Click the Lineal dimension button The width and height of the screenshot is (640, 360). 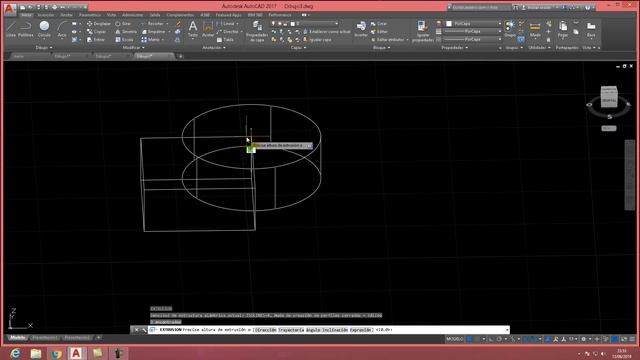tap(228, 24)
